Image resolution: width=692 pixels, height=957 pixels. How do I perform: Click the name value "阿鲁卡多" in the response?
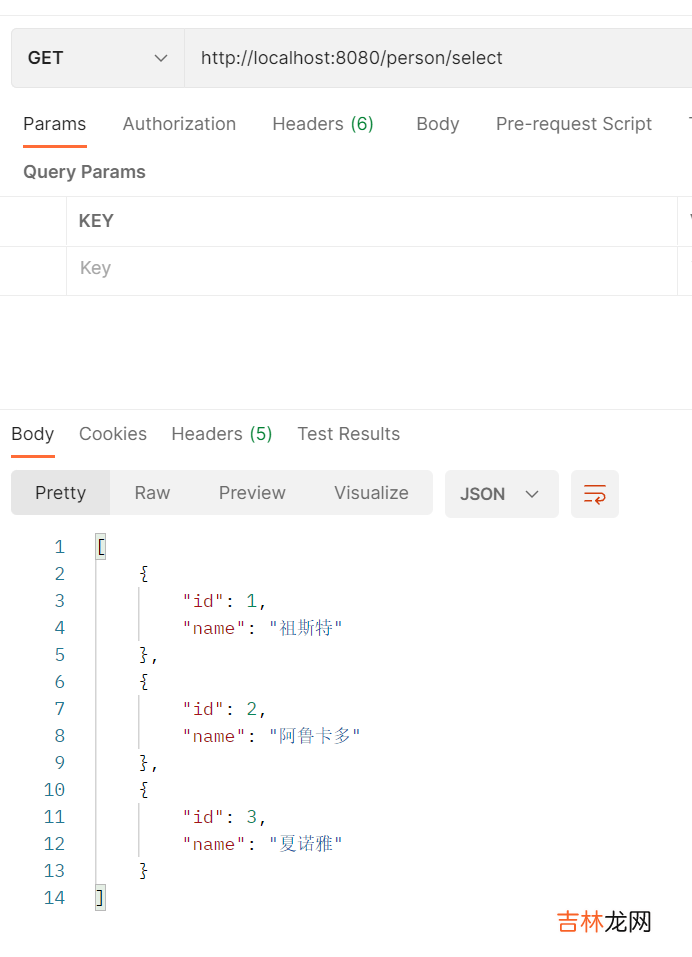point(314,736)
